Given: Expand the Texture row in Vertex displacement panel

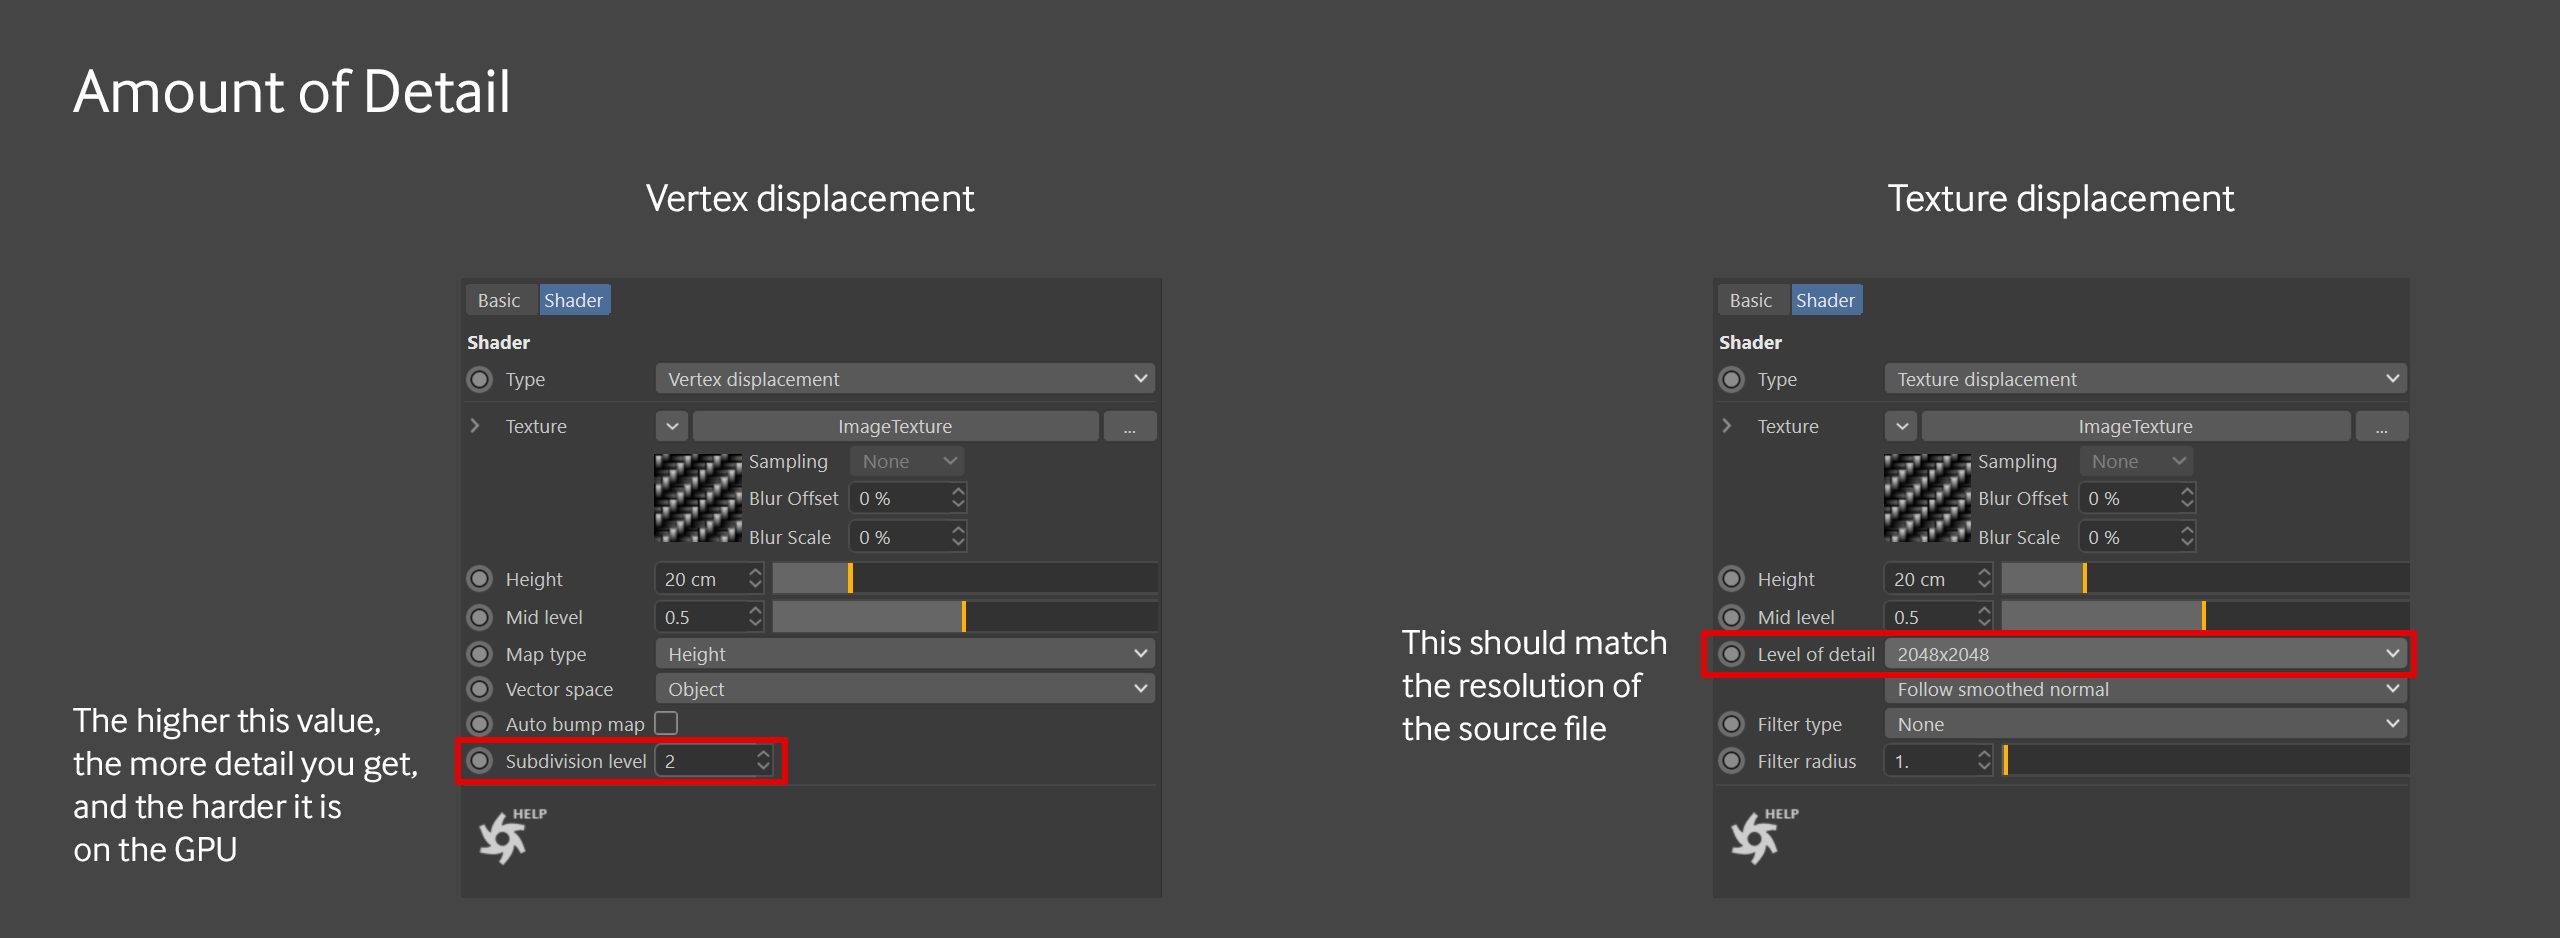Looking at the screenshot, I should (475, 426).
